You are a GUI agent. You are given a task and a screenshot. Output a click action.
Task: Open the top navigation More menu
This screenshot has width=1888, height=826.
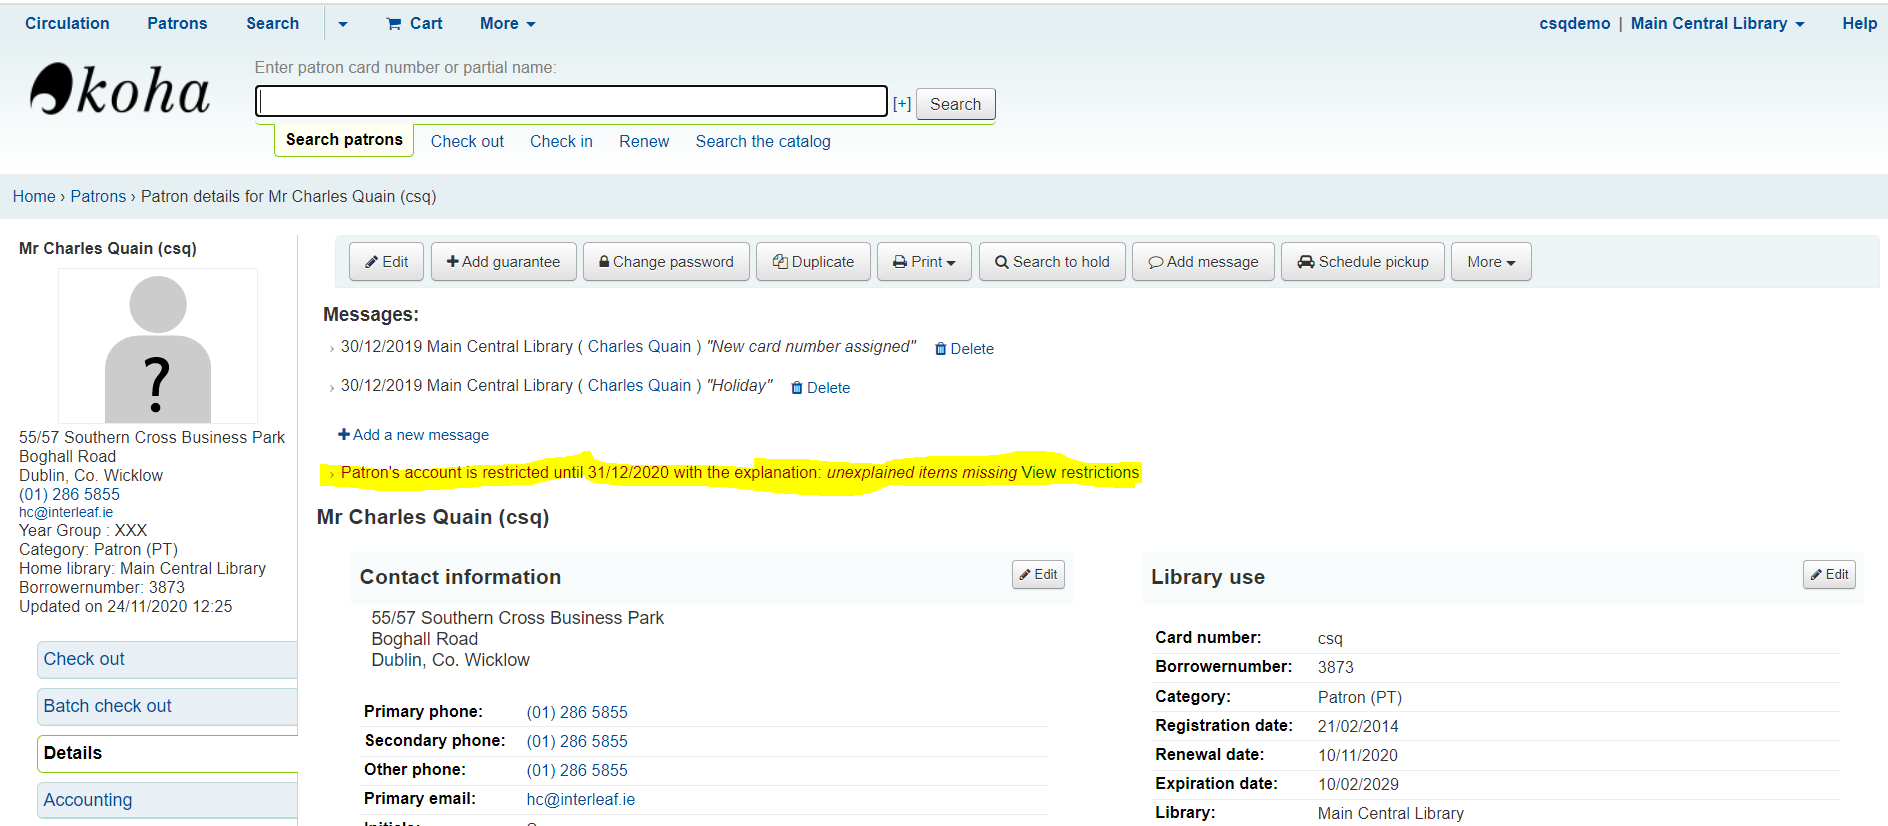click(507, 23)
